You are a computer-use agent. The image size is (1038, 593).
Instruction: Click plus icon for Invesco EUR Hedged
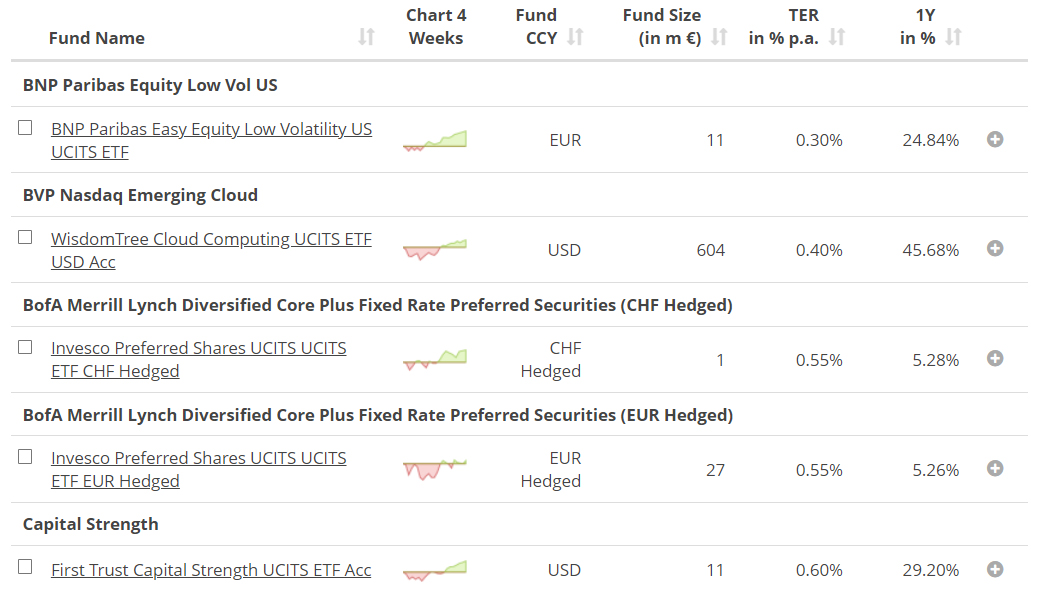(995, 469)
